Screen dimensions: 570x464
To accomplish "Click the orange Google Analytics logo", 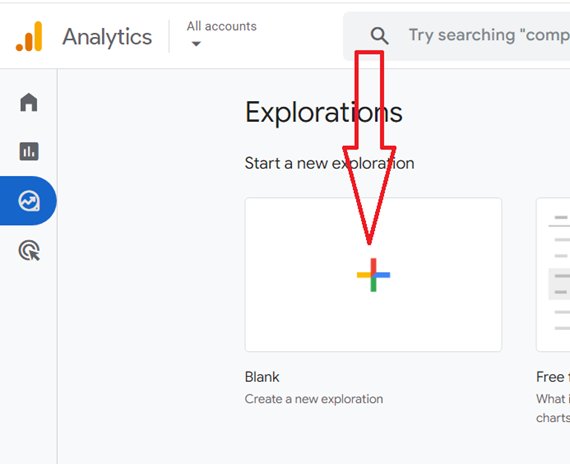I will tap(29, 36).
